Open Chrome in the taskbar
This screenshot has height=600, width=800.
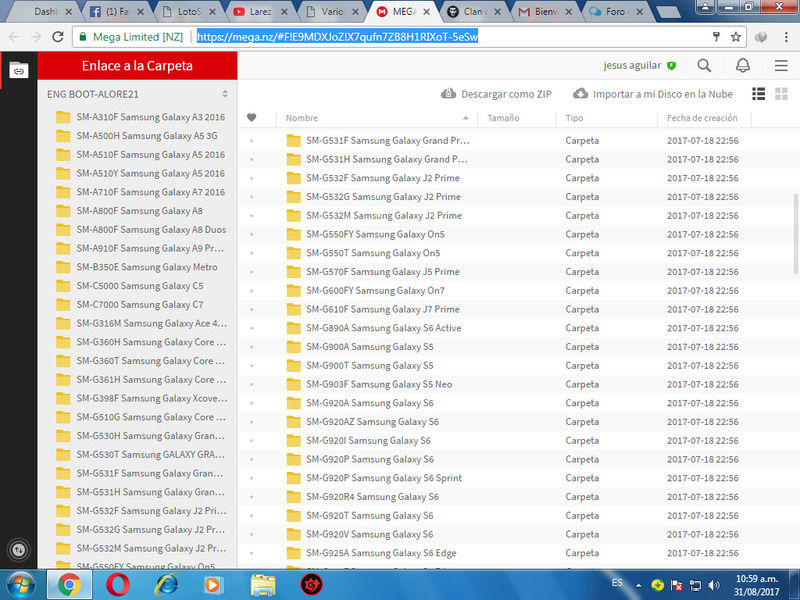point(69,585)
